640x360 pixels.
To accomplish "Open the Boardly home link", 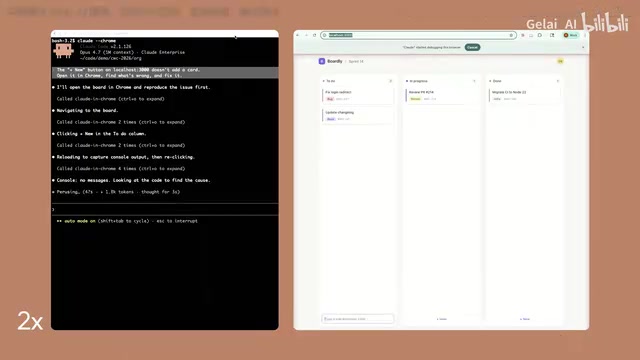I will point(335,61).
